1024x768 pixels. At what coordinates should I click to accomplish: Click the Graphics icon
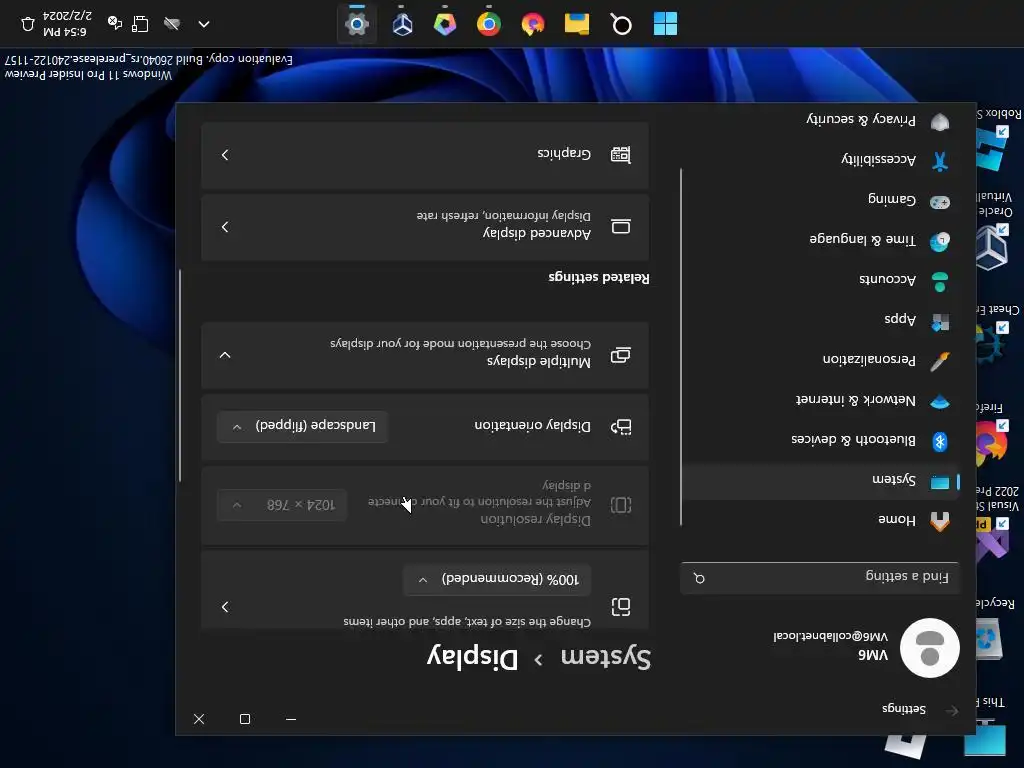(x=620, y=155)
